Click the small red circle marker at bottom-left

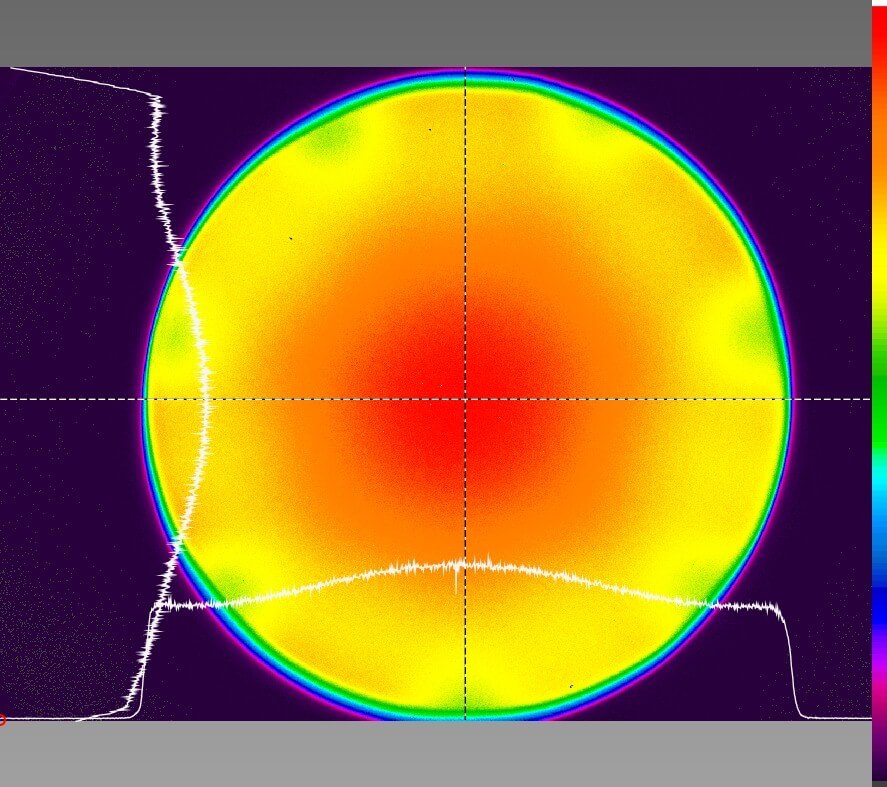click(2, 719)
